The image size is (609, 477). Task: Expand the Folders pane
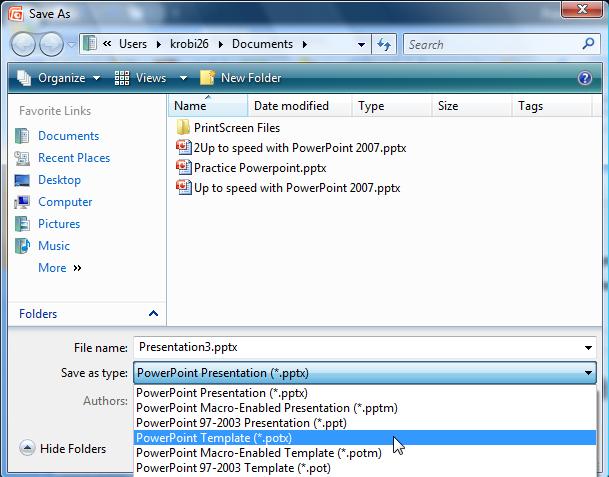click(x=153, y=313)
